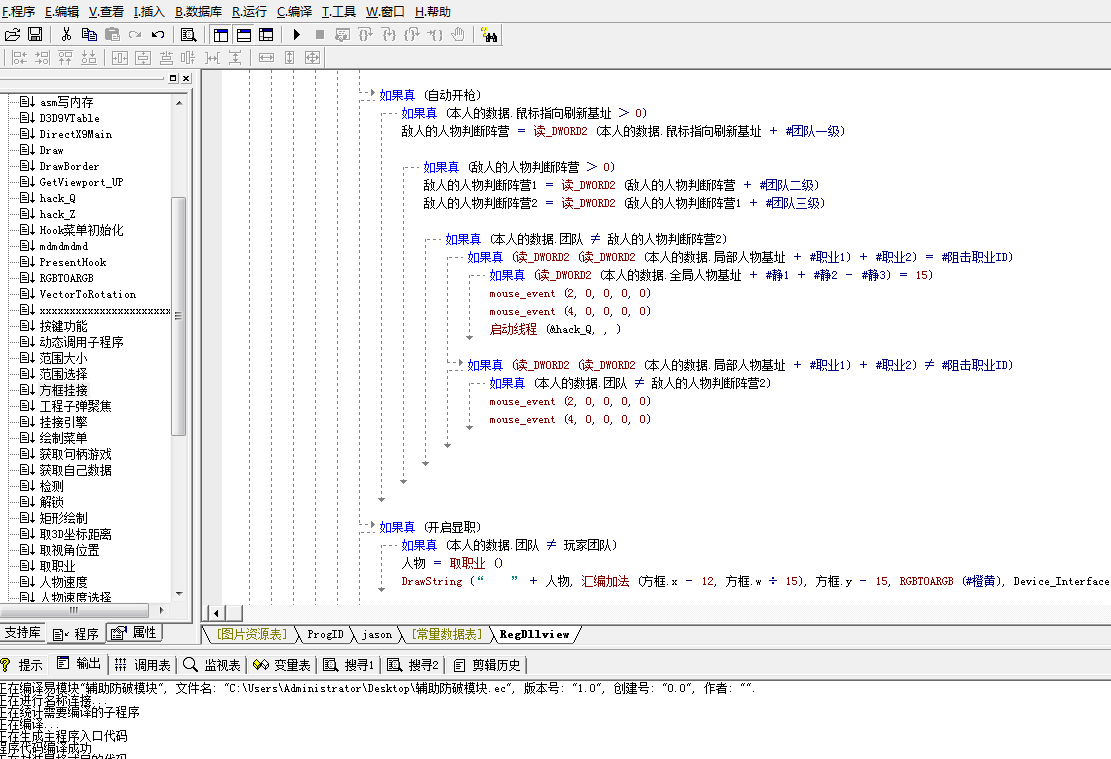Switch to the 程序 panel tab
1111x759 pixels.
click(77, 634)
